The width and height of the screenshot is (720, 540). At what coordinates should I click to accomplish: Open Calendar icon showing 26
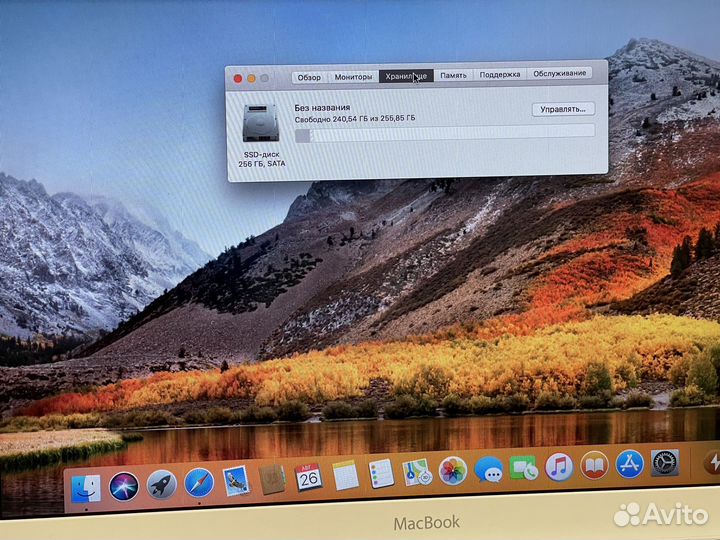(x=309, y=478)
